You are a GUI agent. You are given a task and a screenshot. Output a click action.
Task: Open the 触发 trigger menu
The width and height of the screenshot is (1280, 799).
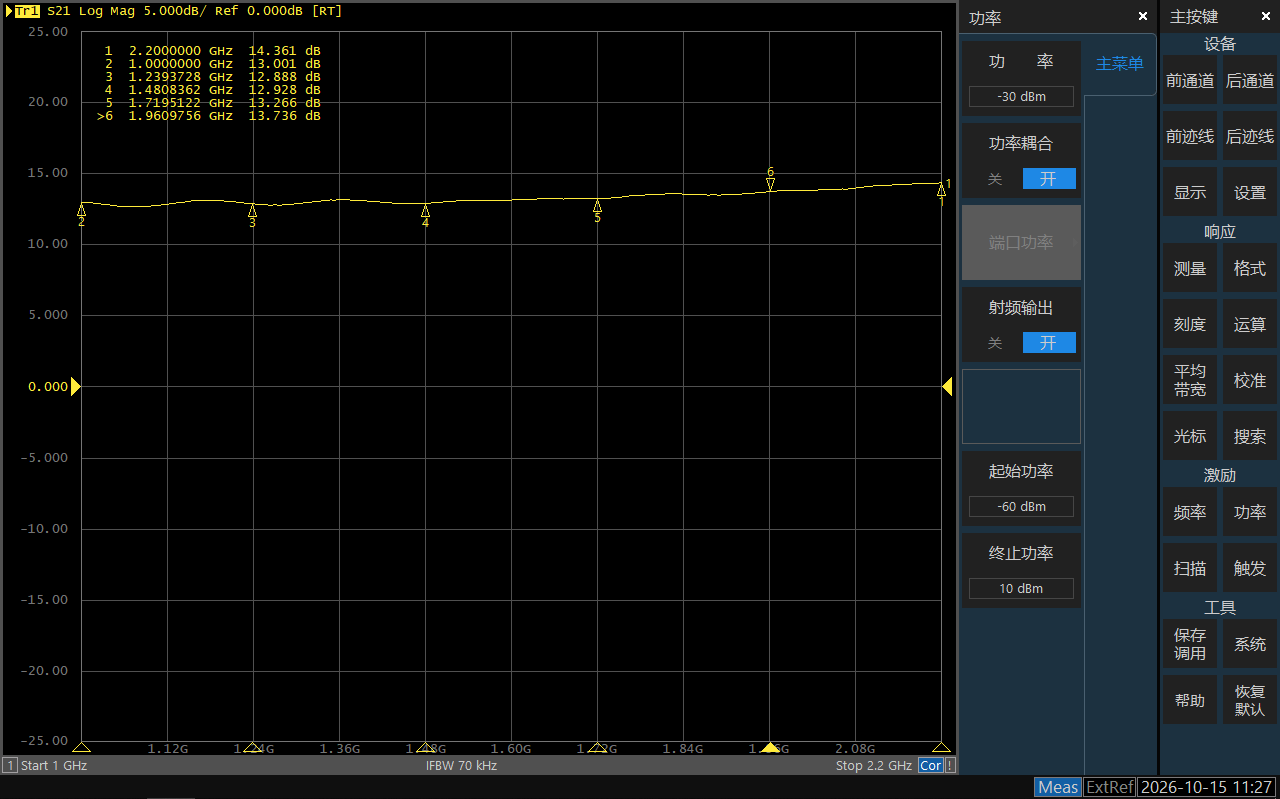tap(1250, 569)
